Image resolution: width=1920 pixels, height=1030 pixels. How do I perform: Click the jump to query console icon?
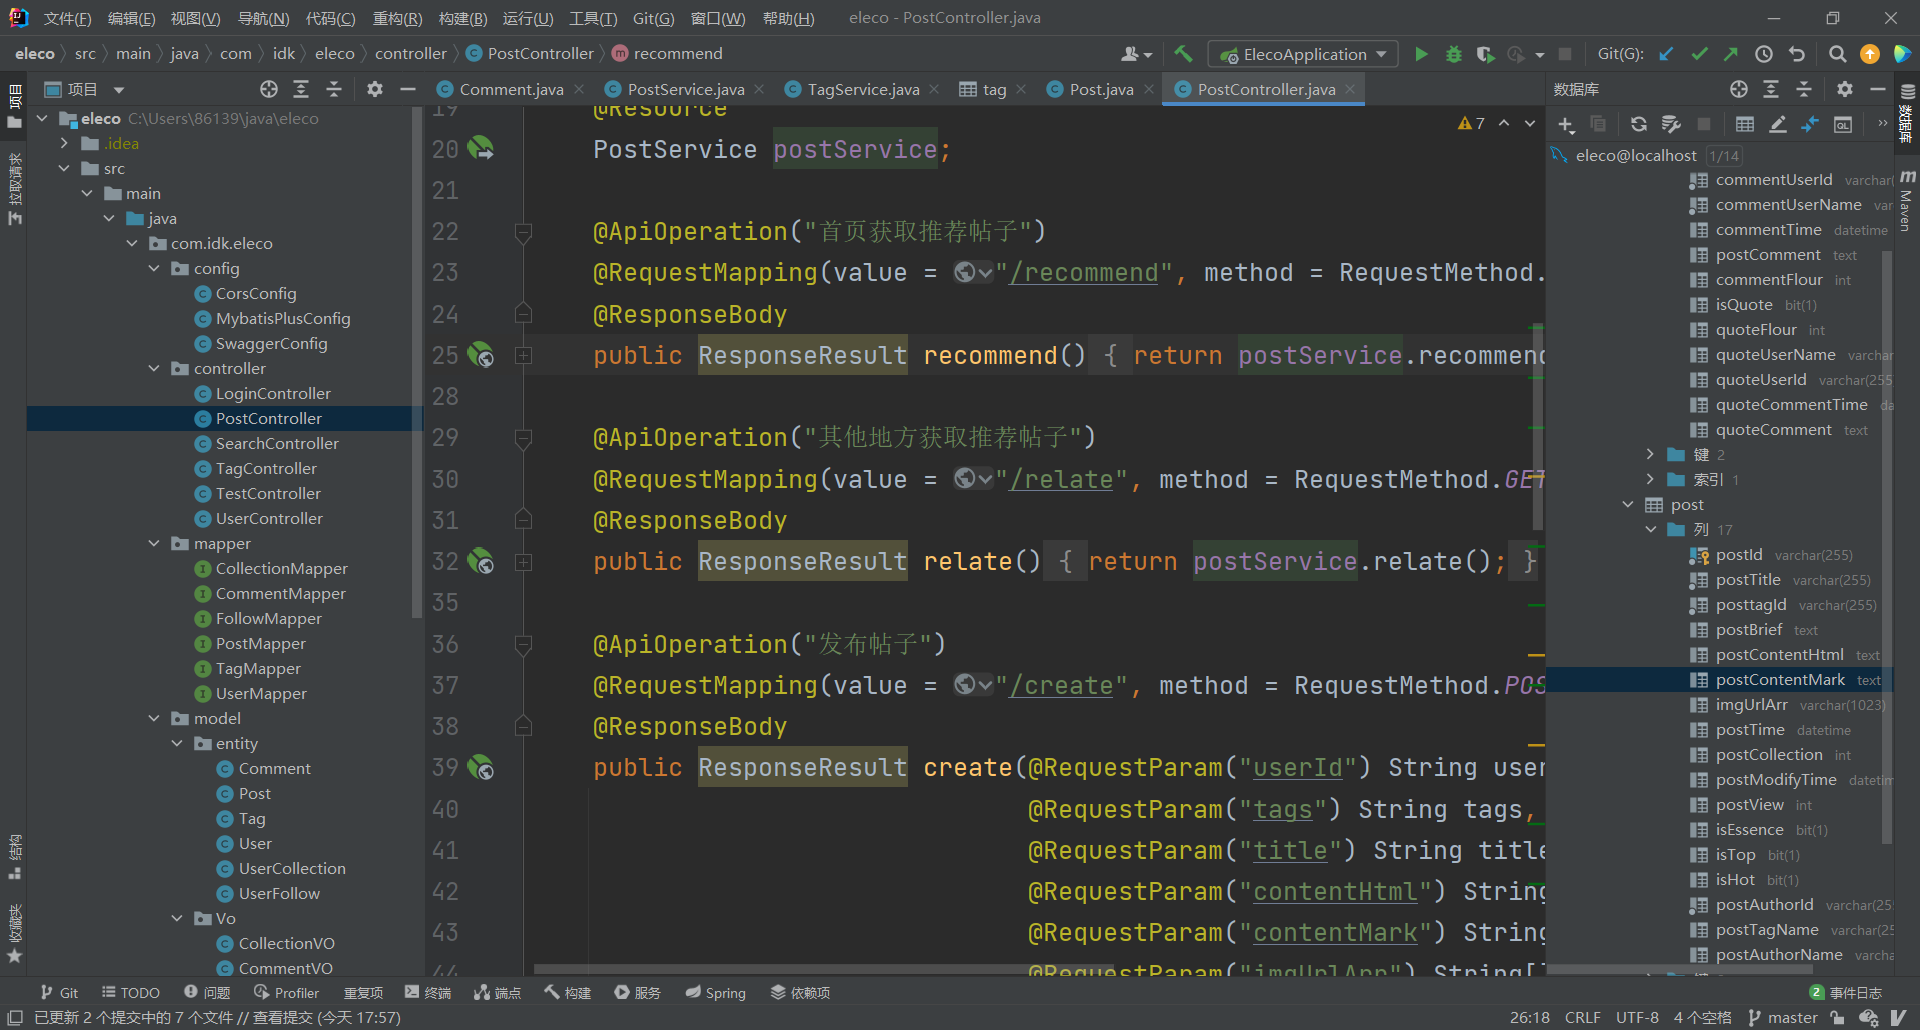(x=1843, y=124)
